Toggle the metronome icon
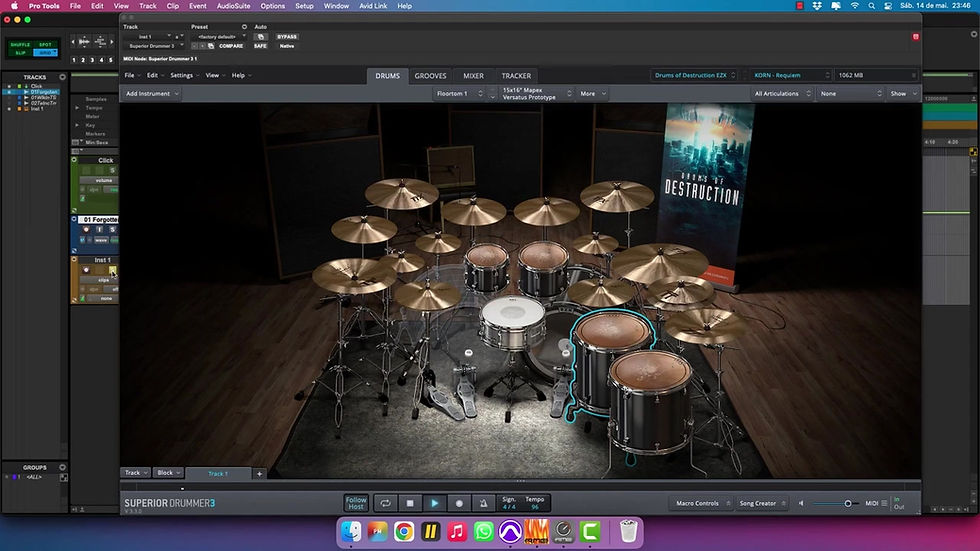Screen dimensions: 980x551 click(x=484, y=503)
